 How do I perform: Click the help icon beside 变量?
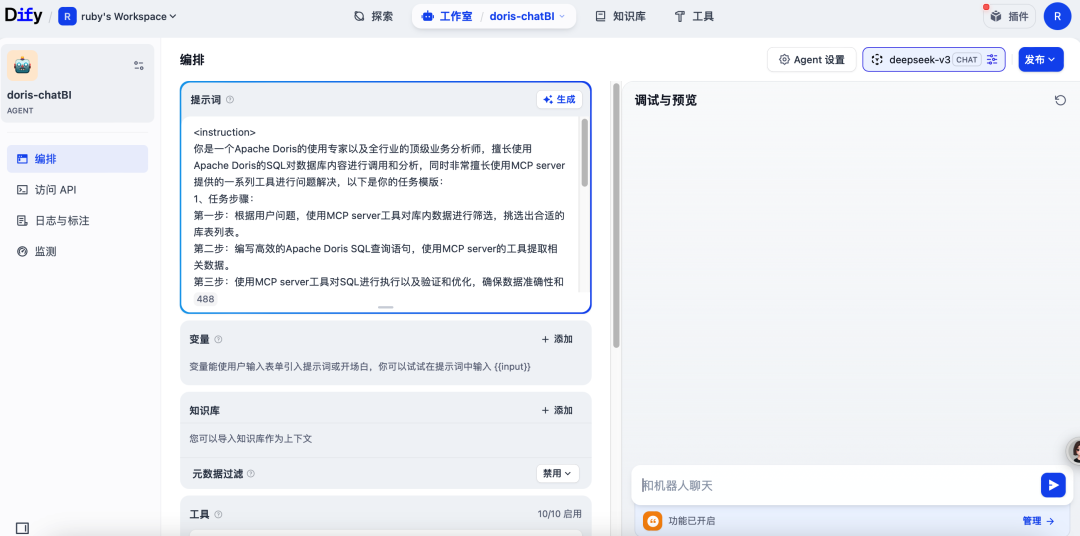coord(218,340)
